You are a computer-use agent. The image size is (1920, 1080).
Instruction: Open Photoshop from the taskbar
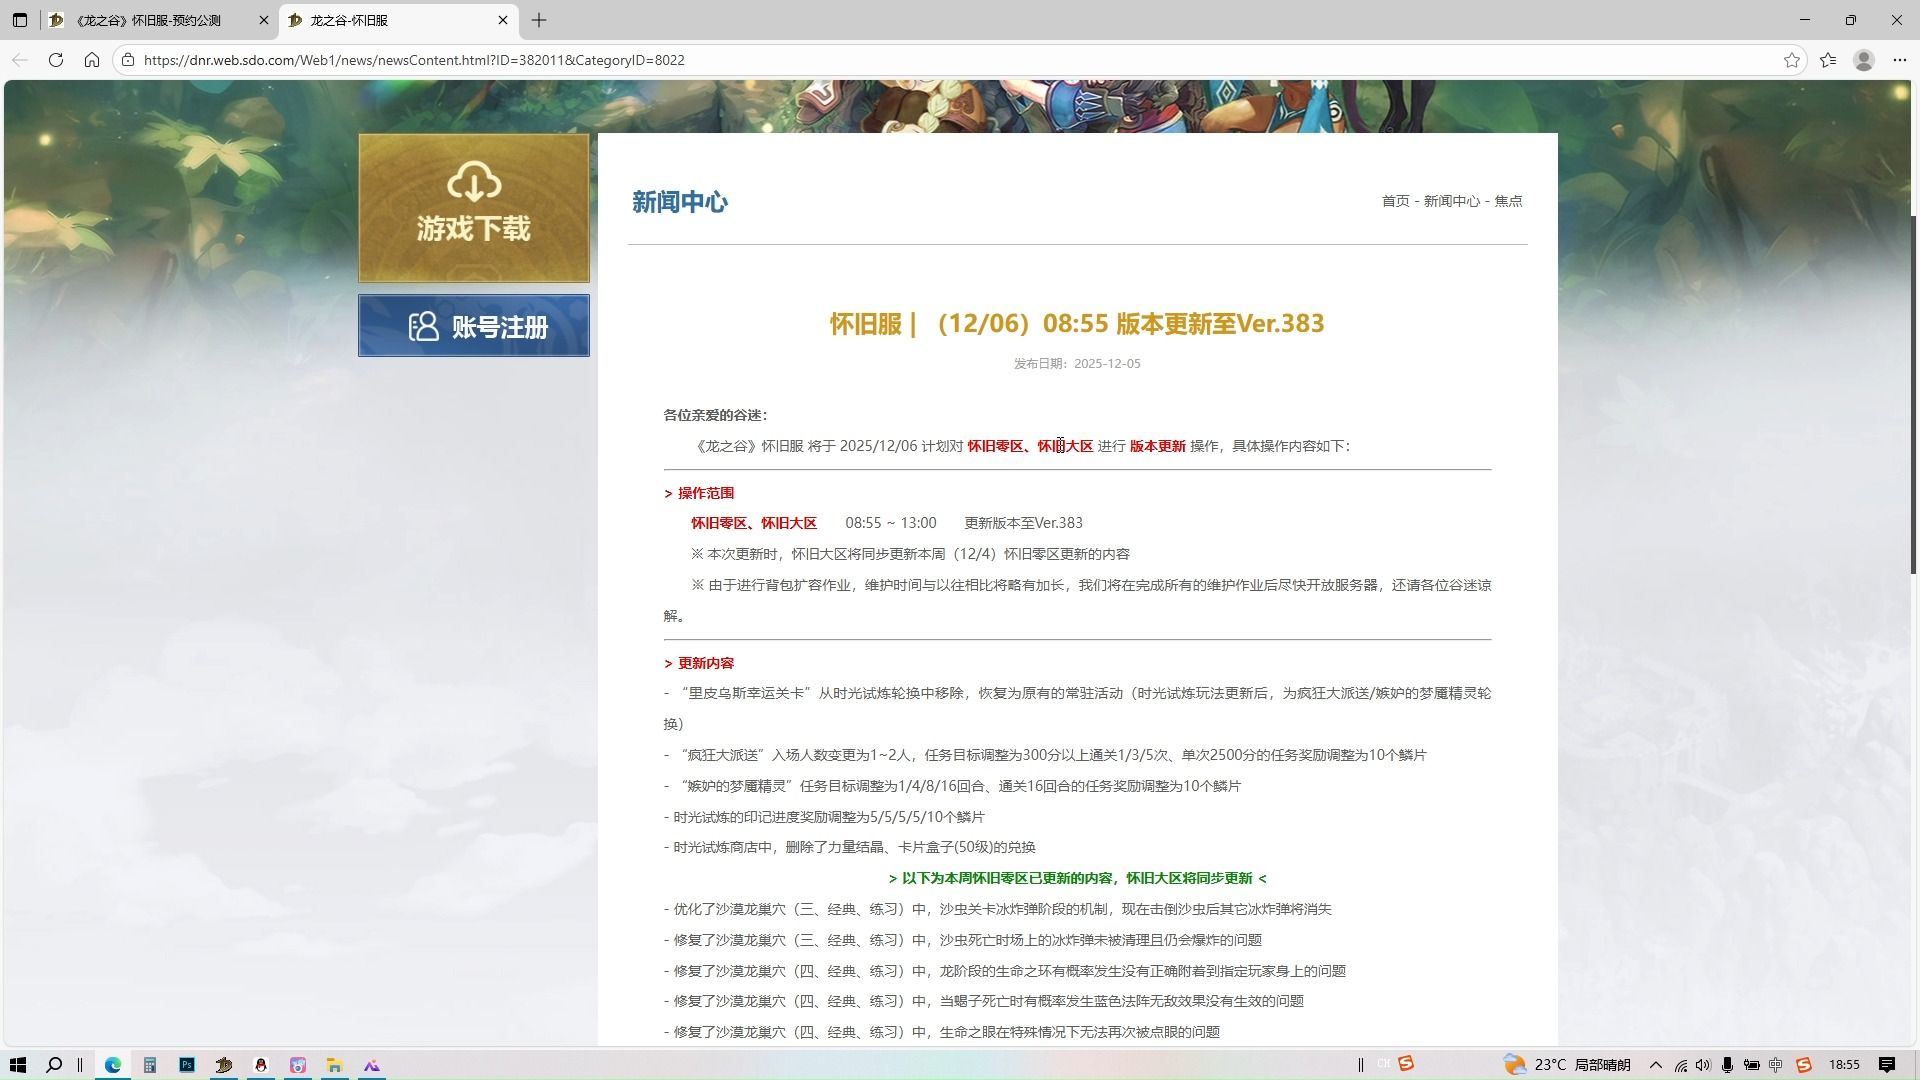[x=187, y=1065]
